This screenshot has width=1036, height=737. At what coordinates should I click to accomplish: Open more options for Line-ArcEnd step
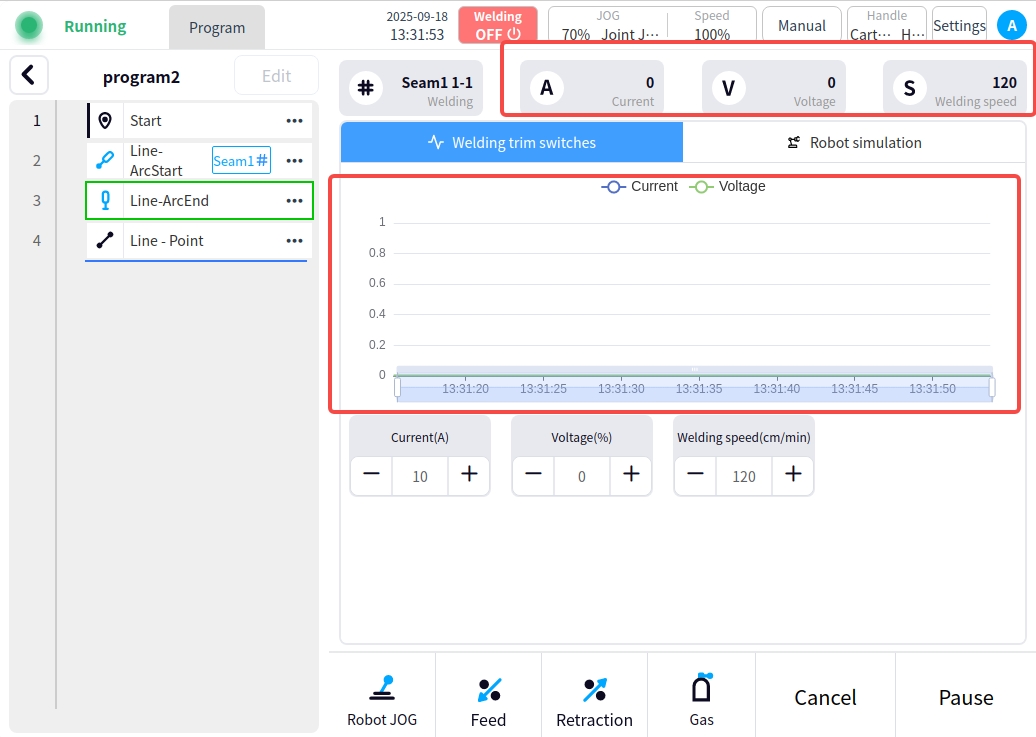[x=294, y=201]
